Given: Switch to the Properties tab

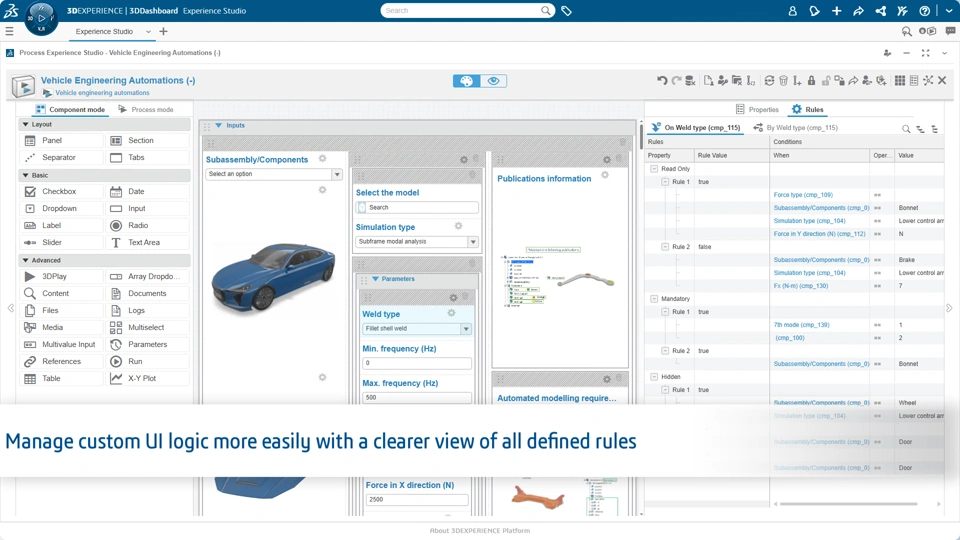Looking at the screenshot, I should [x=757, y=110].
